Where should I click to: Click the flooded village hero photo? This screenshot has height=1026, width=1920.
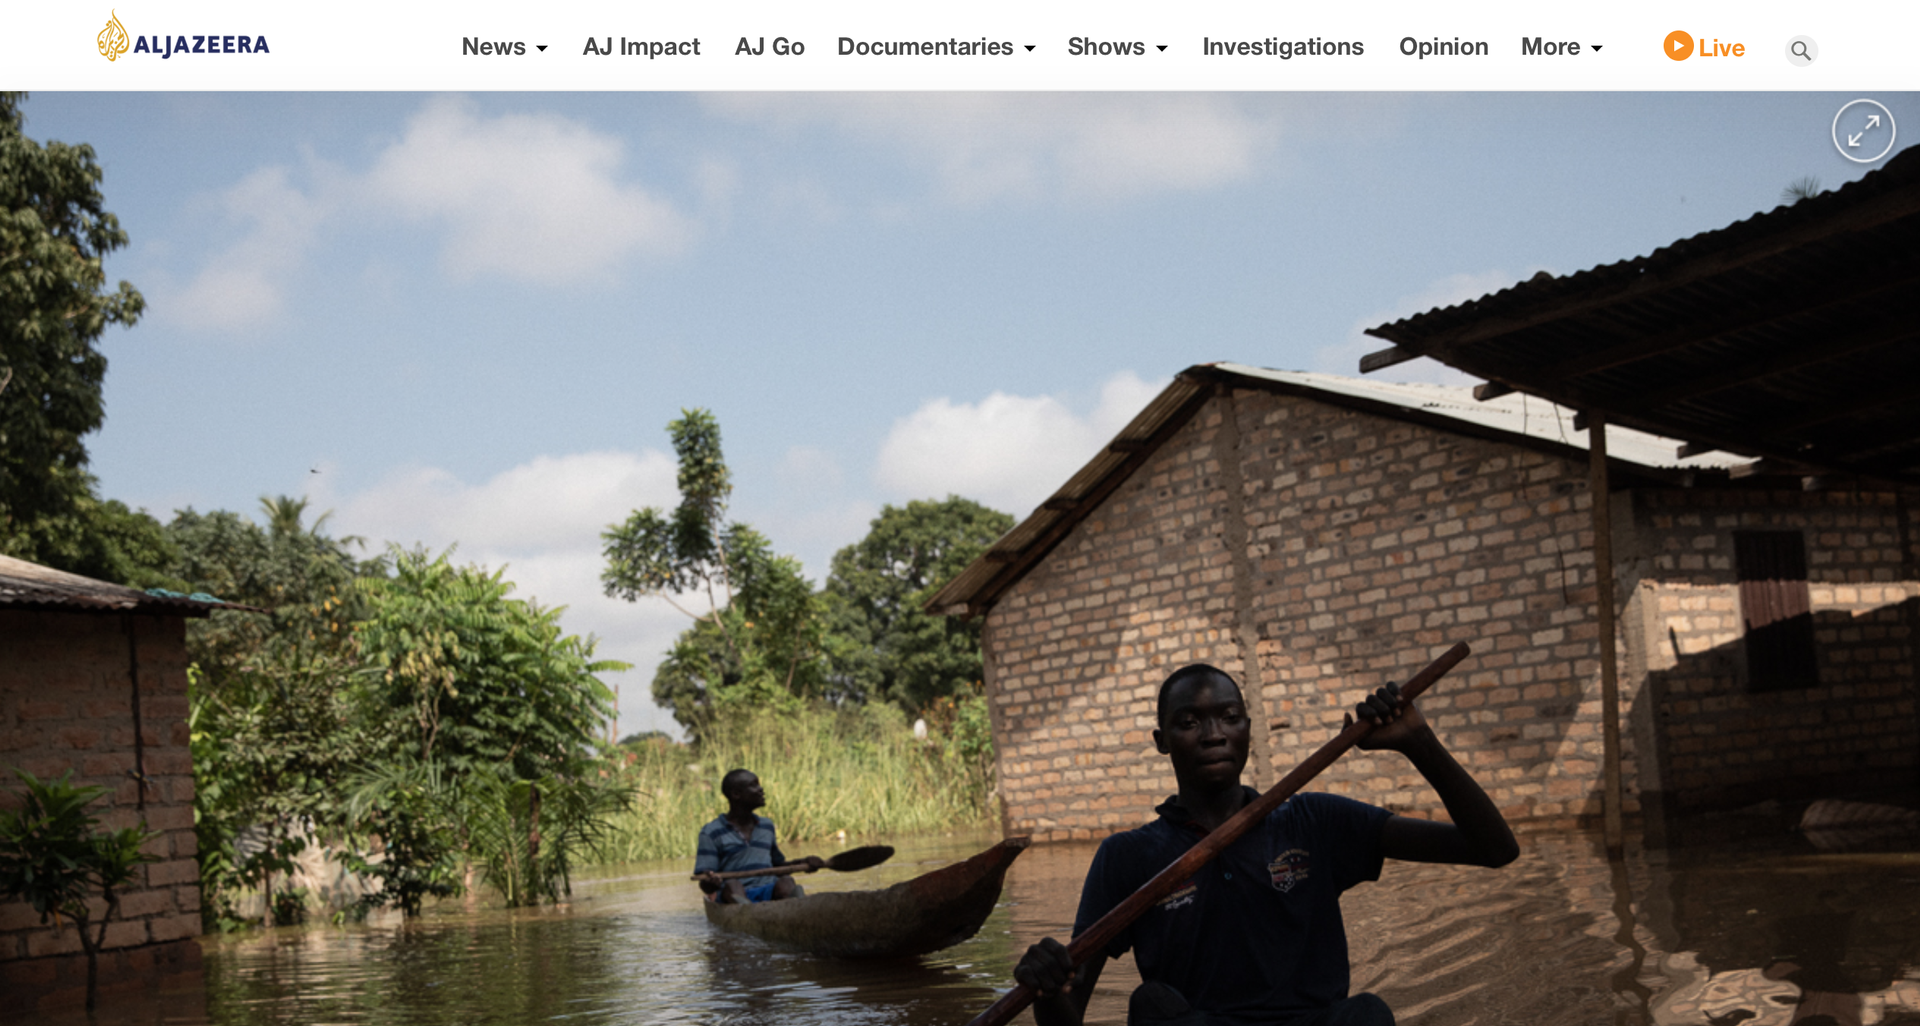pyautogui.click(x=960, y=559)
